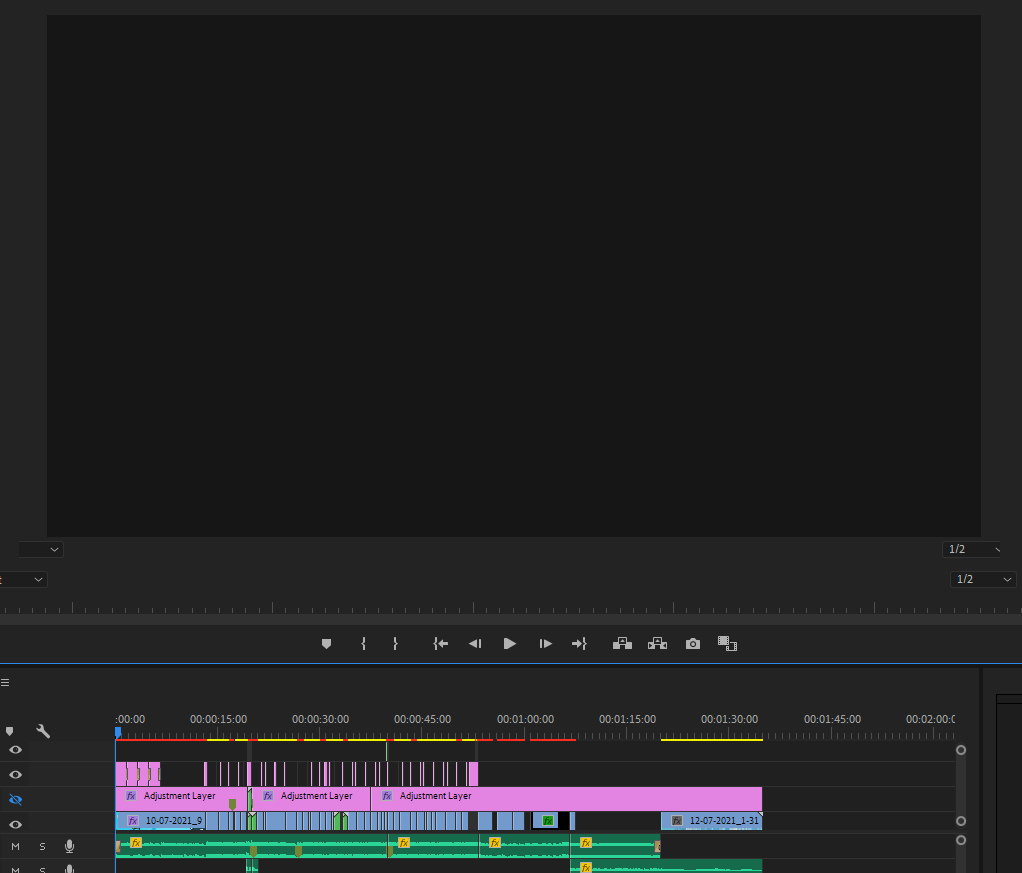Open the dropdown below the monitor's left edge

[40, 548]
